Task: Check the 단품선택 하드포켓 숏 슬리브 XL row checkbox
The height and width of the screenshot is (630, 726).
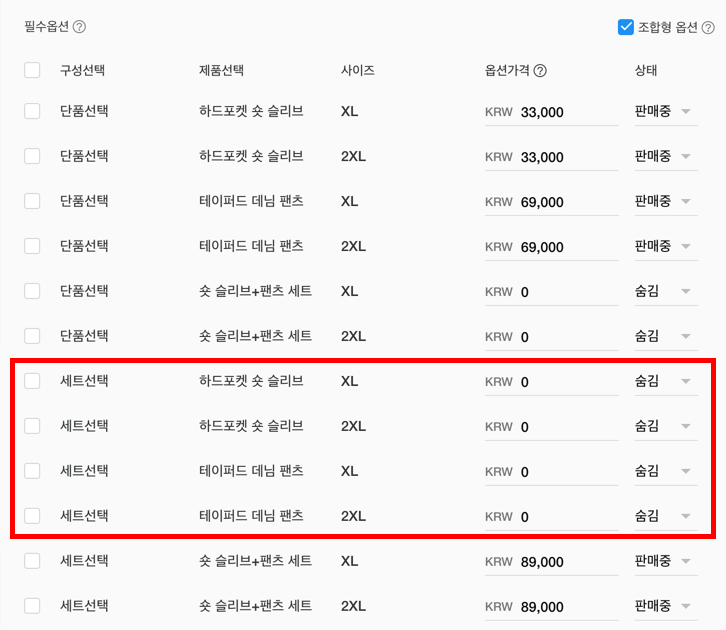Action: click(x=32, y=111)
